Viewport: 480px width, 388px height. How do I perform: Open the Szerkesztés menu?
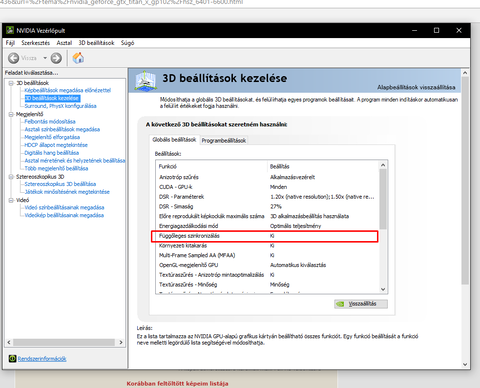coord(35,43)
